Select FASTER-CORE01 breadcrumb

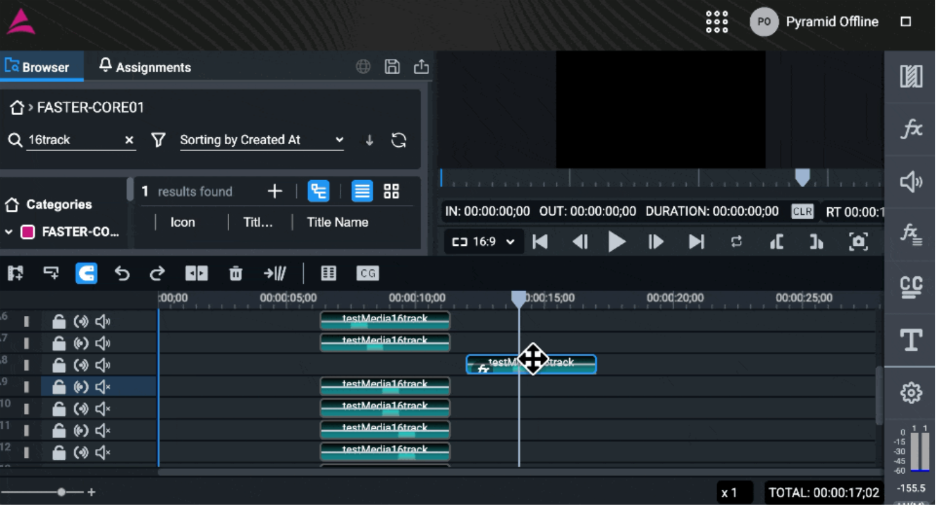(91, 107)
